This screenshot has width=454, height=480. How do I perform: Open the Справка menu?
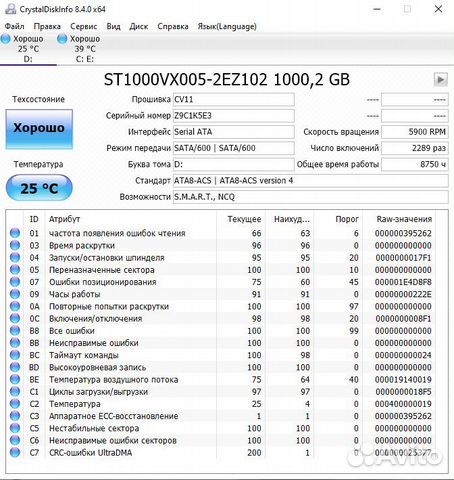173,26
